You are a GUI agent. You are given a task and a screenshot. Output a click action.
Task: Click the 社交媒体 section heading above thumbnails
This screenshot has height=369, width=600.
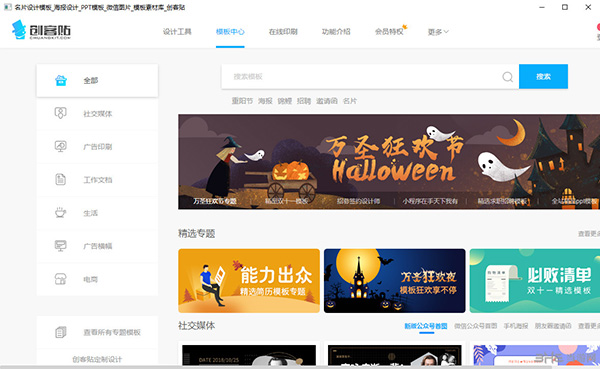click(x=197, y=326)
